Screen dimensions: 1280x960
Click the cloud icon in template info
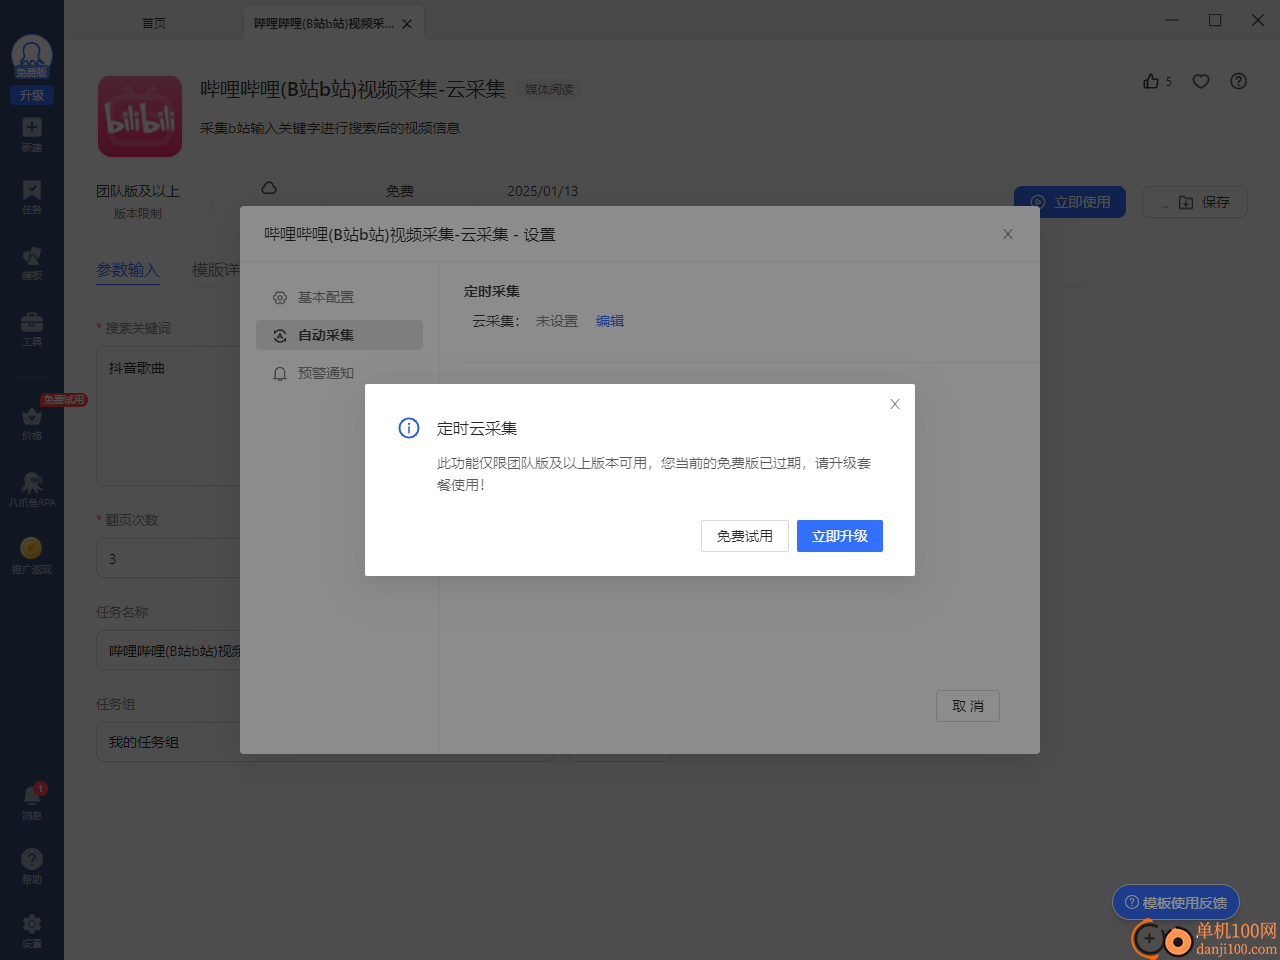[x=269, y=188]
